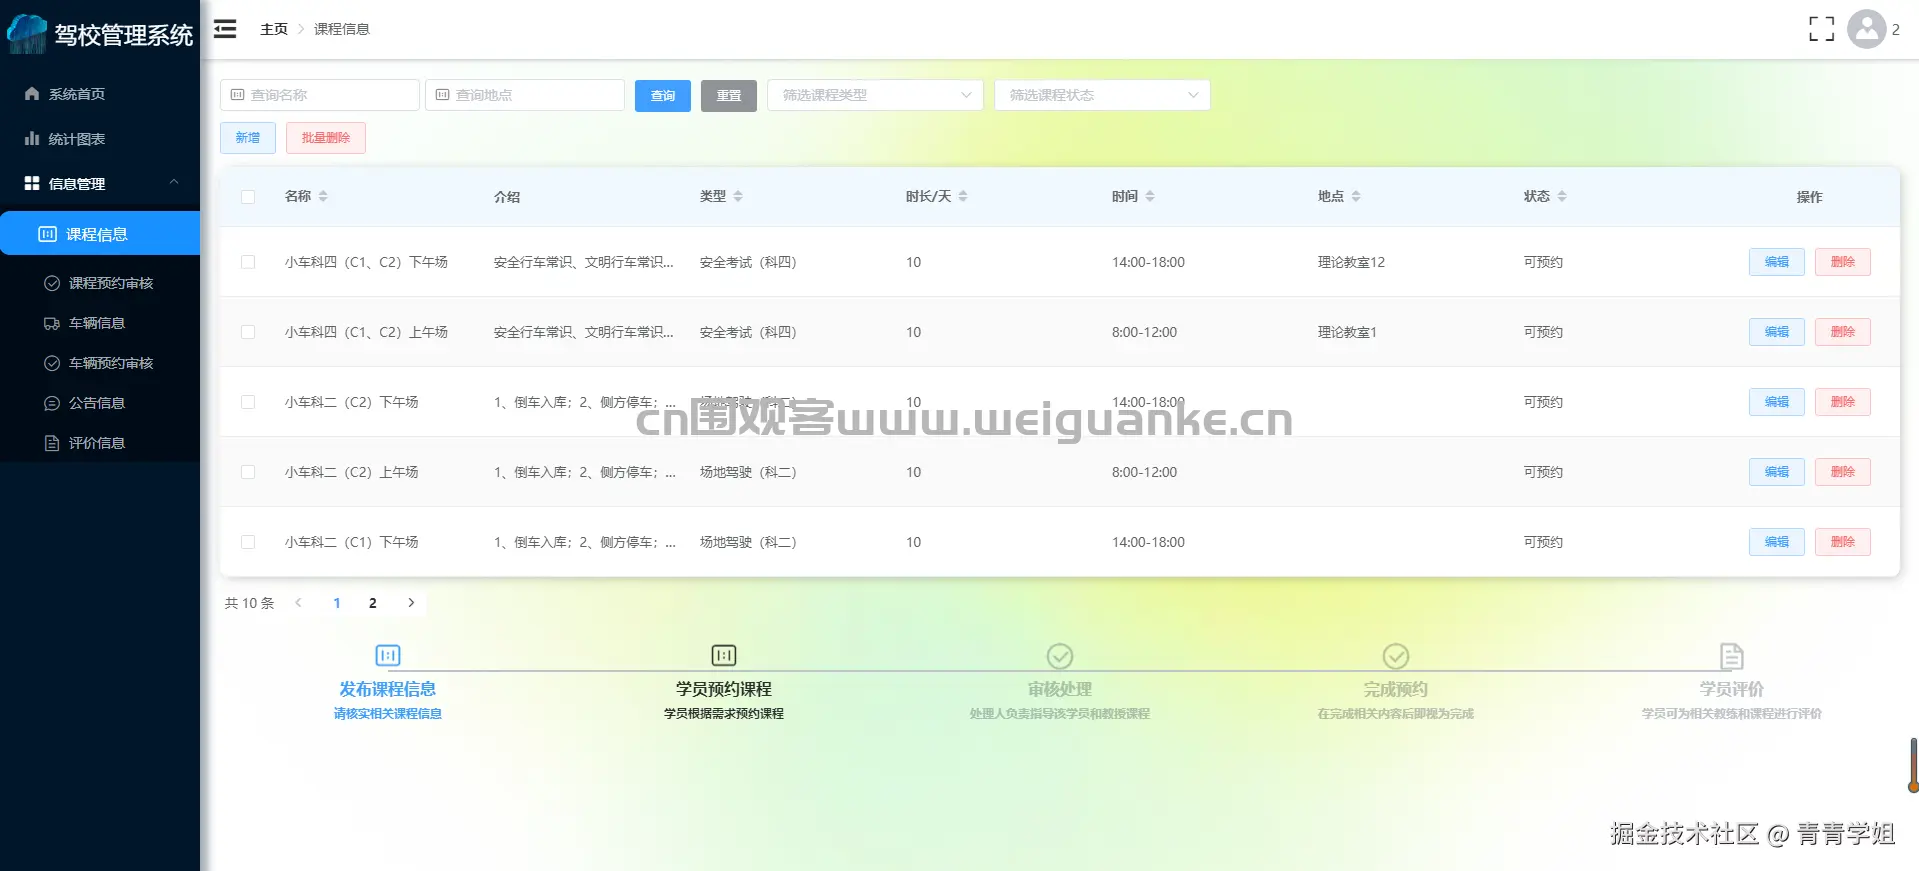Click the icon beside 课程信息 in sidebar
The width and height of the screenshot is (1919, 871).
coord(47,234)
